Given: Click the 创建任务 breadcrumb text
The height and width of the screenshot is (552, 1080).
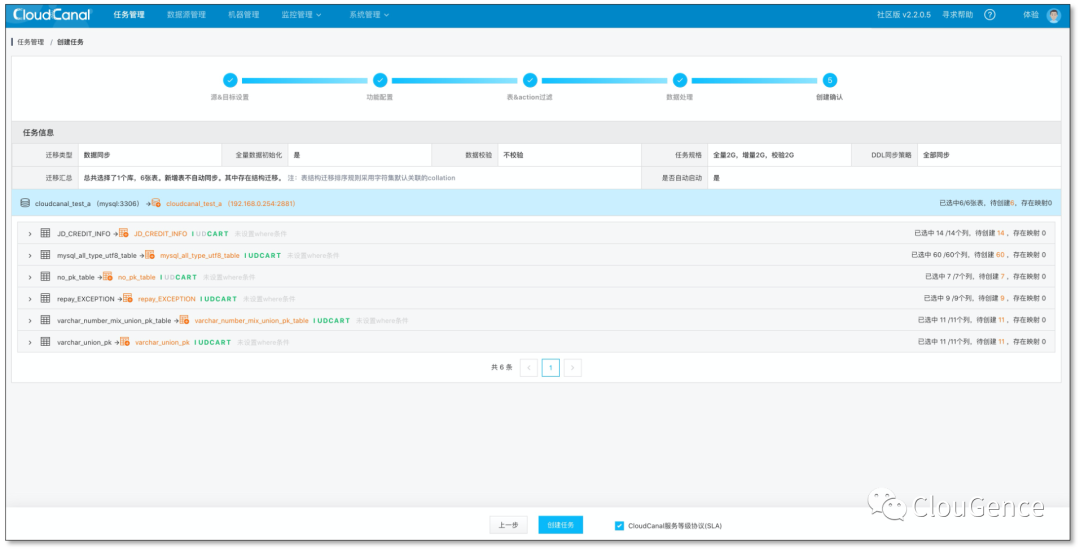Looking at the screenshot, I should (70, 42).
